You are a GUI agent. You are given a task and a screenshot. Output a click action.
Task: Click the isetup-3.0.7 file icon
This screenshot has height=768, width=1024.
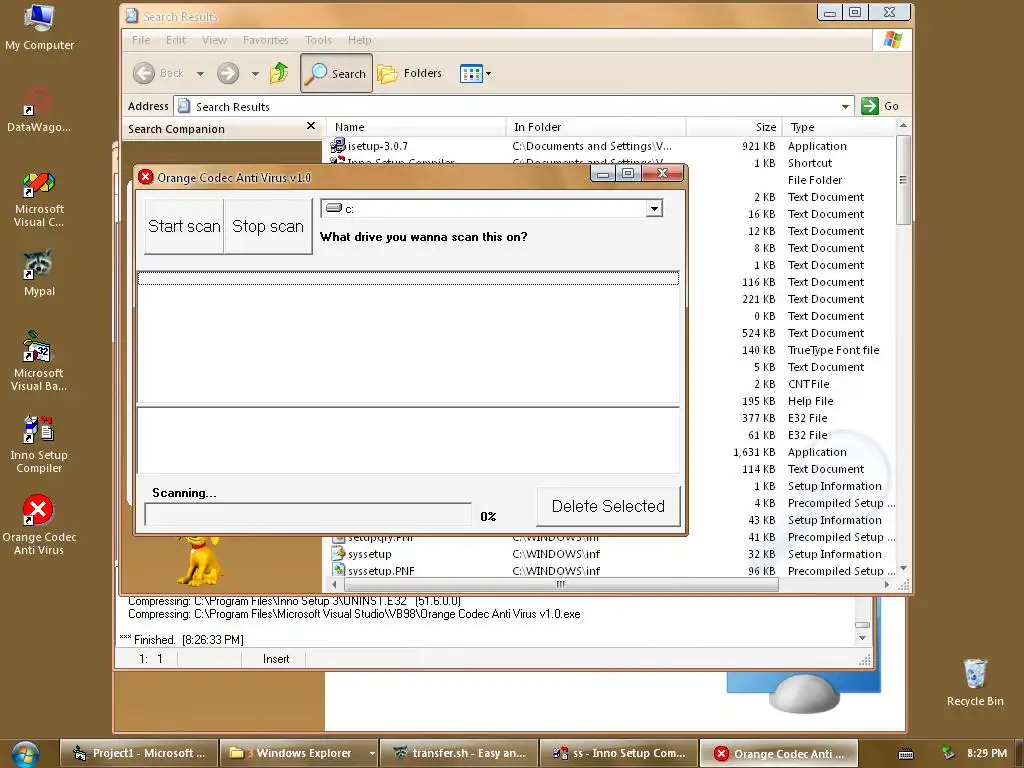coord(338,145)
